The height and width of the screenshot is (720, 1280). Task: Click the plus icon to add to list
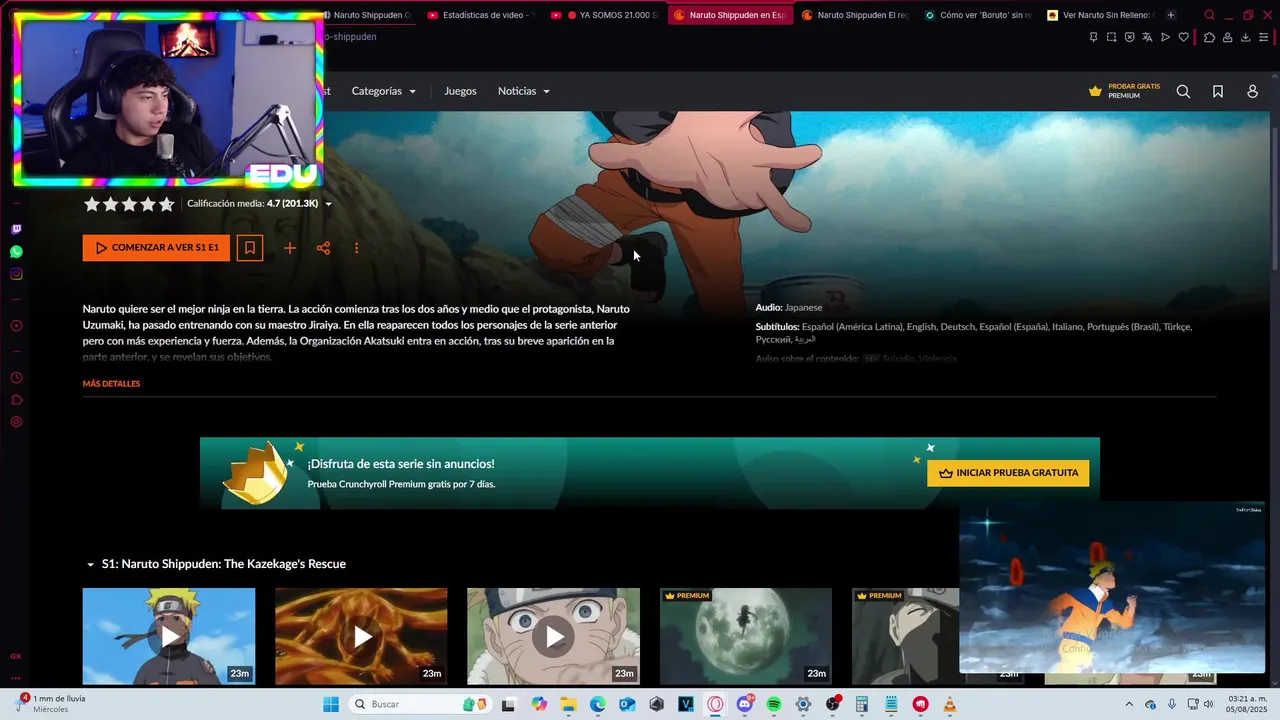tap(289, 248)
